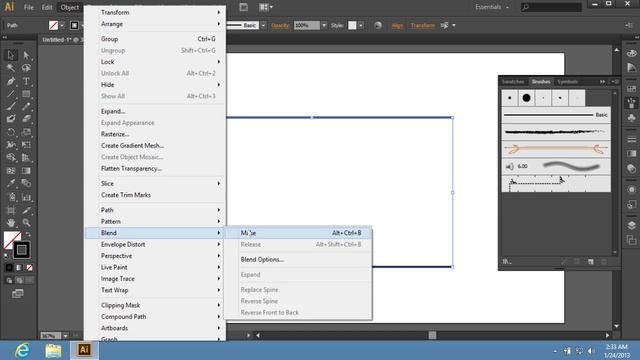
Task: Choose Blend Options menu entry
Action: pyautogui.click(x=298, y=260)
